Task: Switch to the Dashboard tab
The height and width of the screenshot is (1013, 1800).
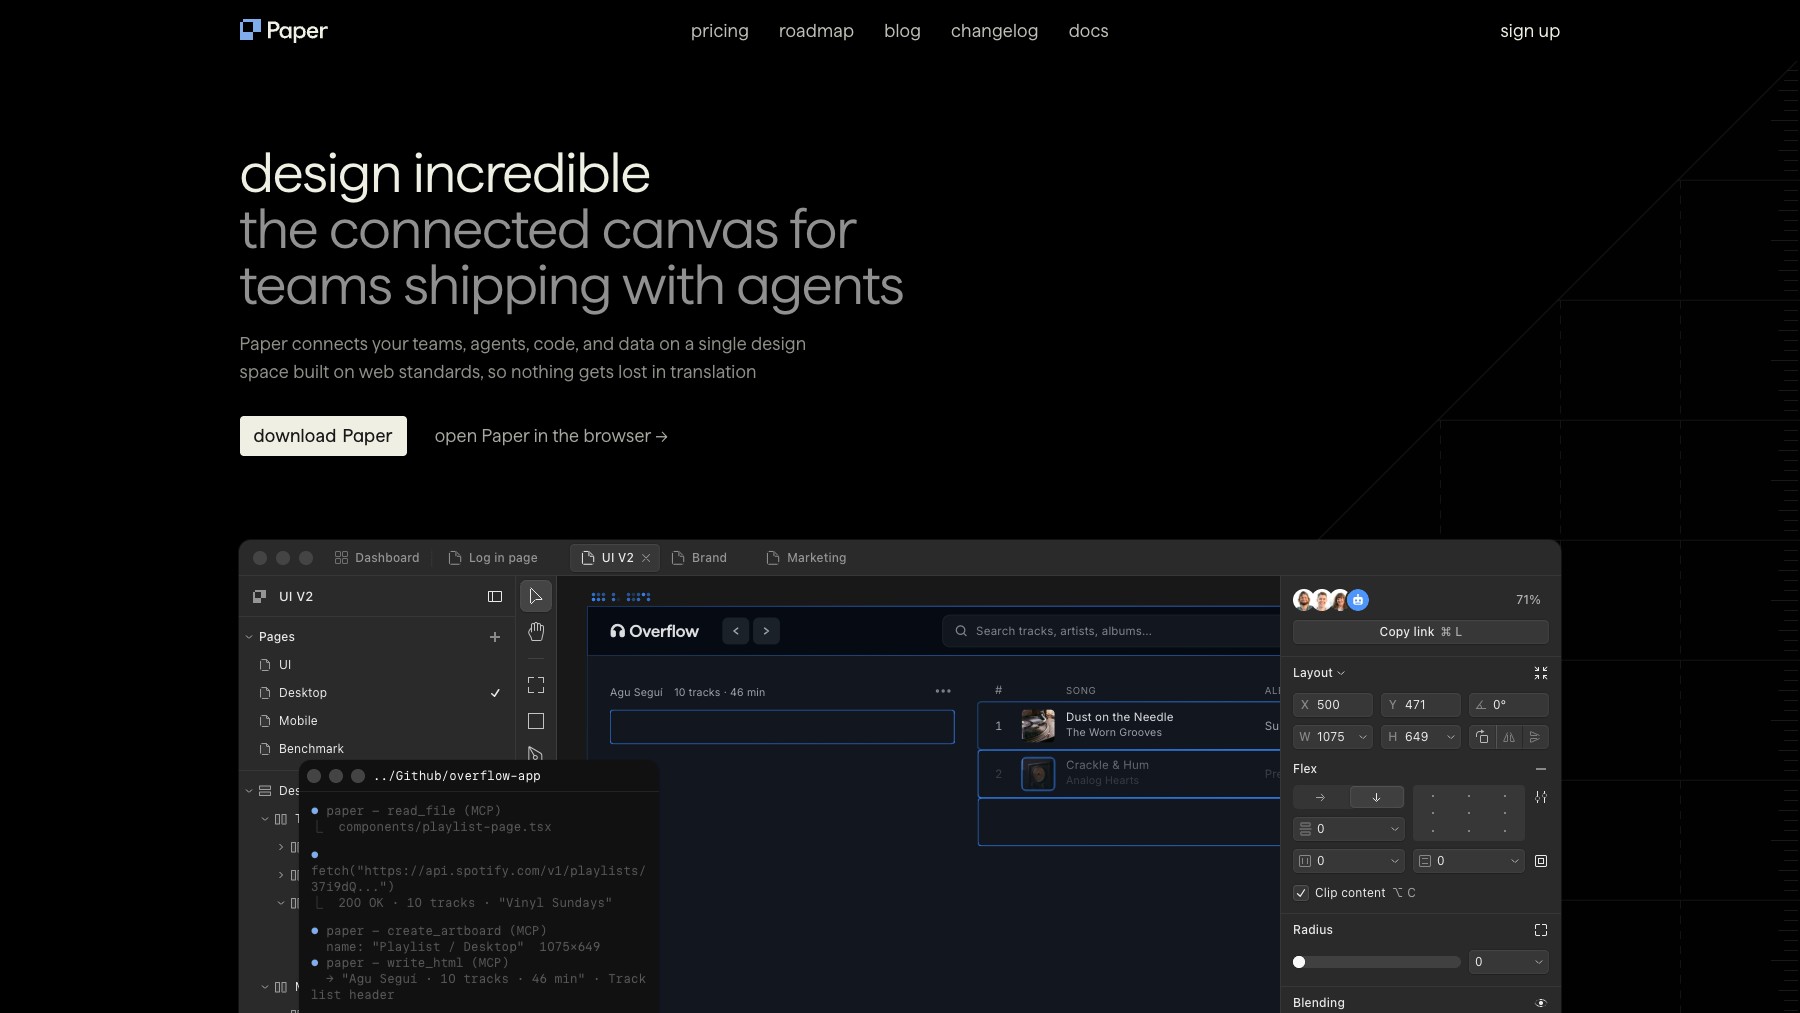Action: (377, 558)
